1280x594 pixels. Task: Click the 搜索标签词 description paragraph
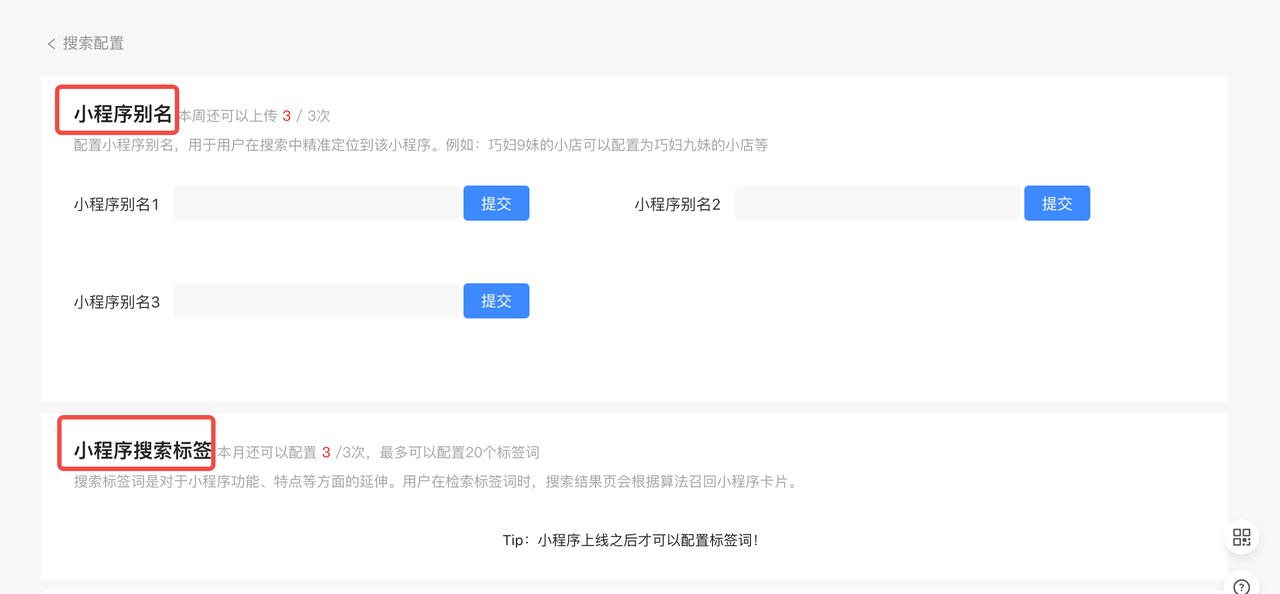(435, 481)
